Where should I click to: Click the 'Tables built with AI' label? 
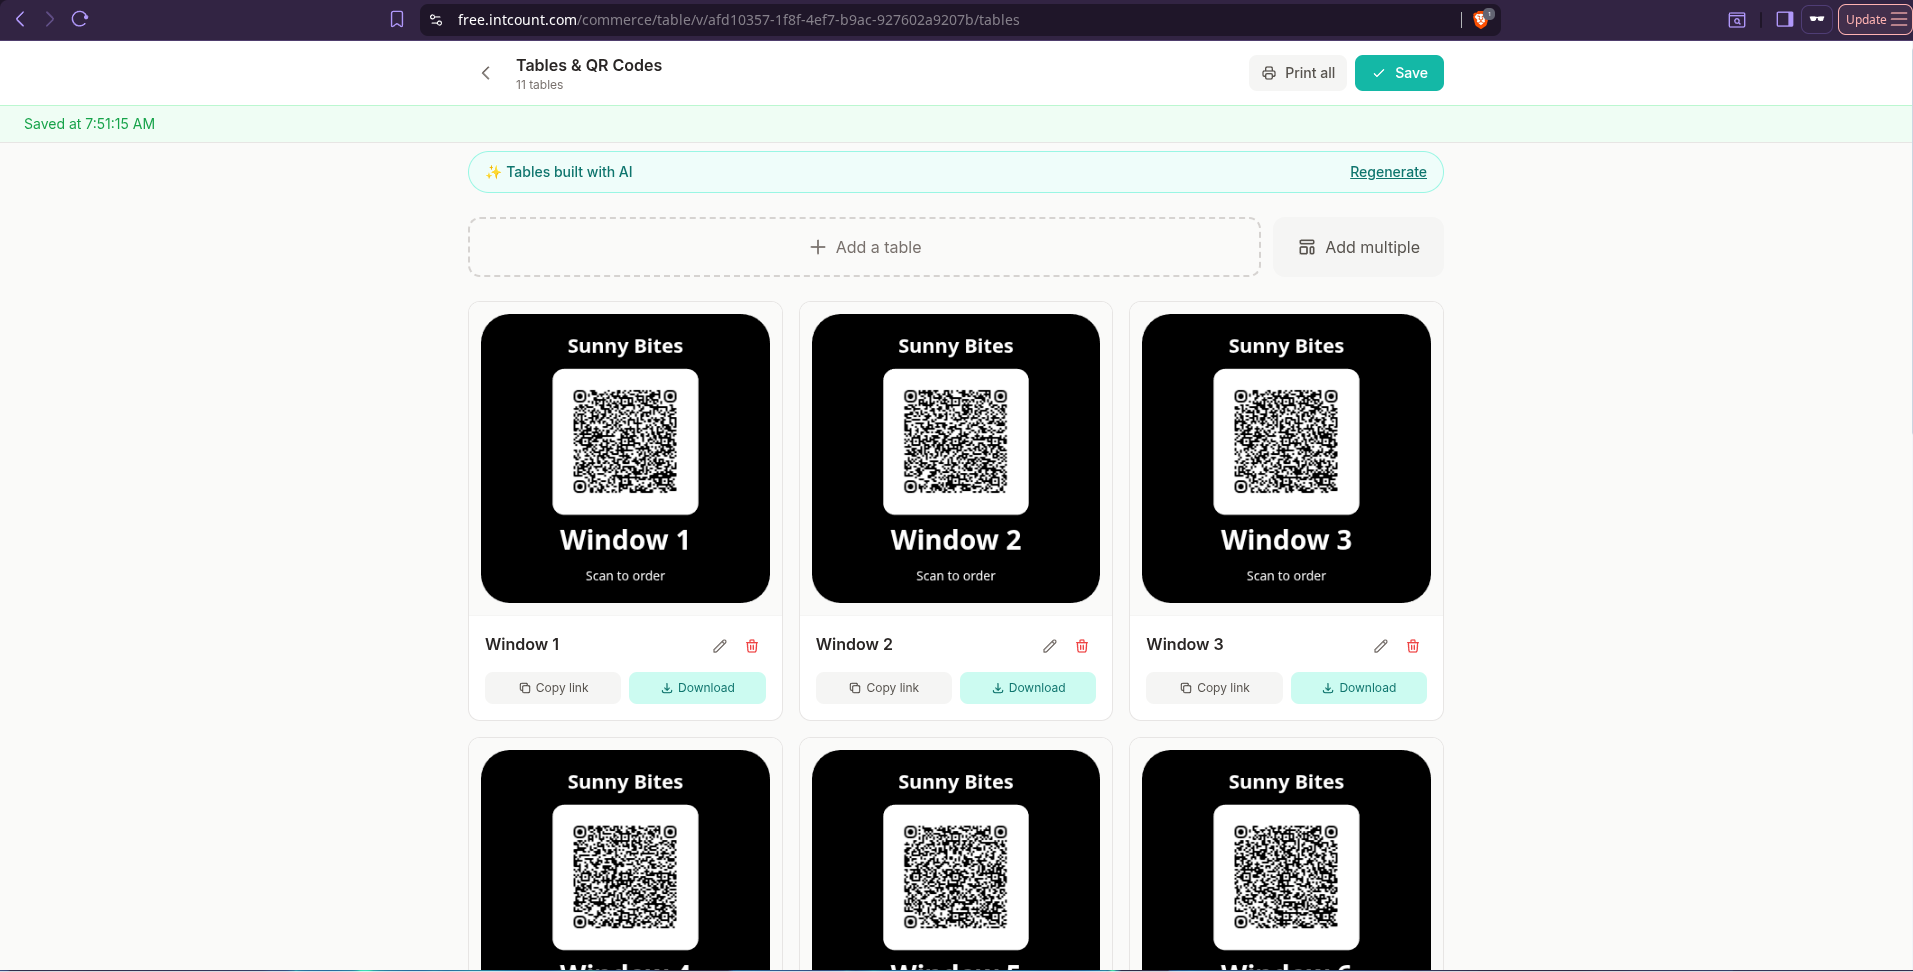[569, 172]
